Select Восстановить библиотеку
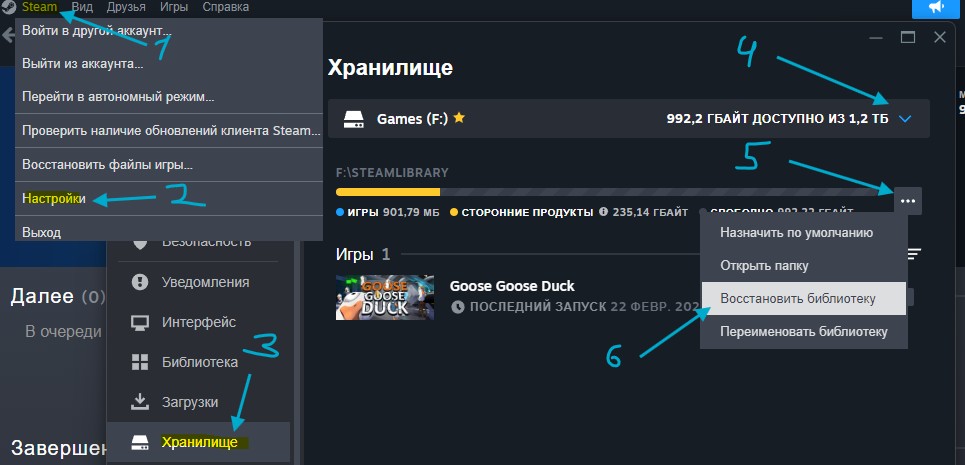 click(804, 298)
